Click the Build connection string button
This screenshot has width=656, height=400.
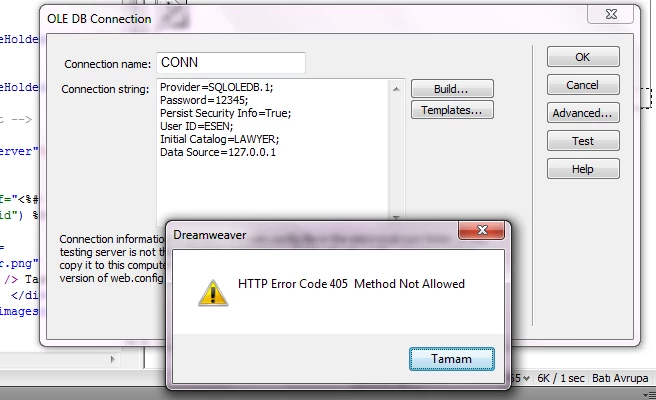coord(452,89)
